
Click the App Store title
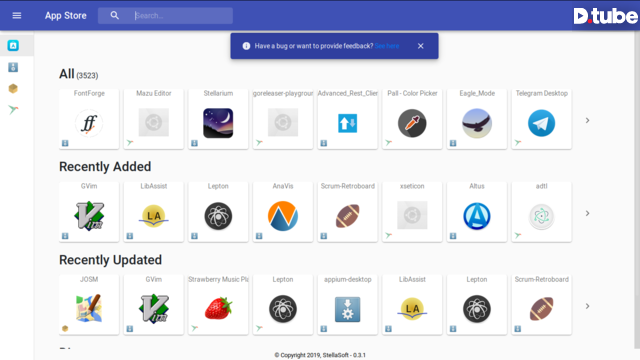(66, 16)
